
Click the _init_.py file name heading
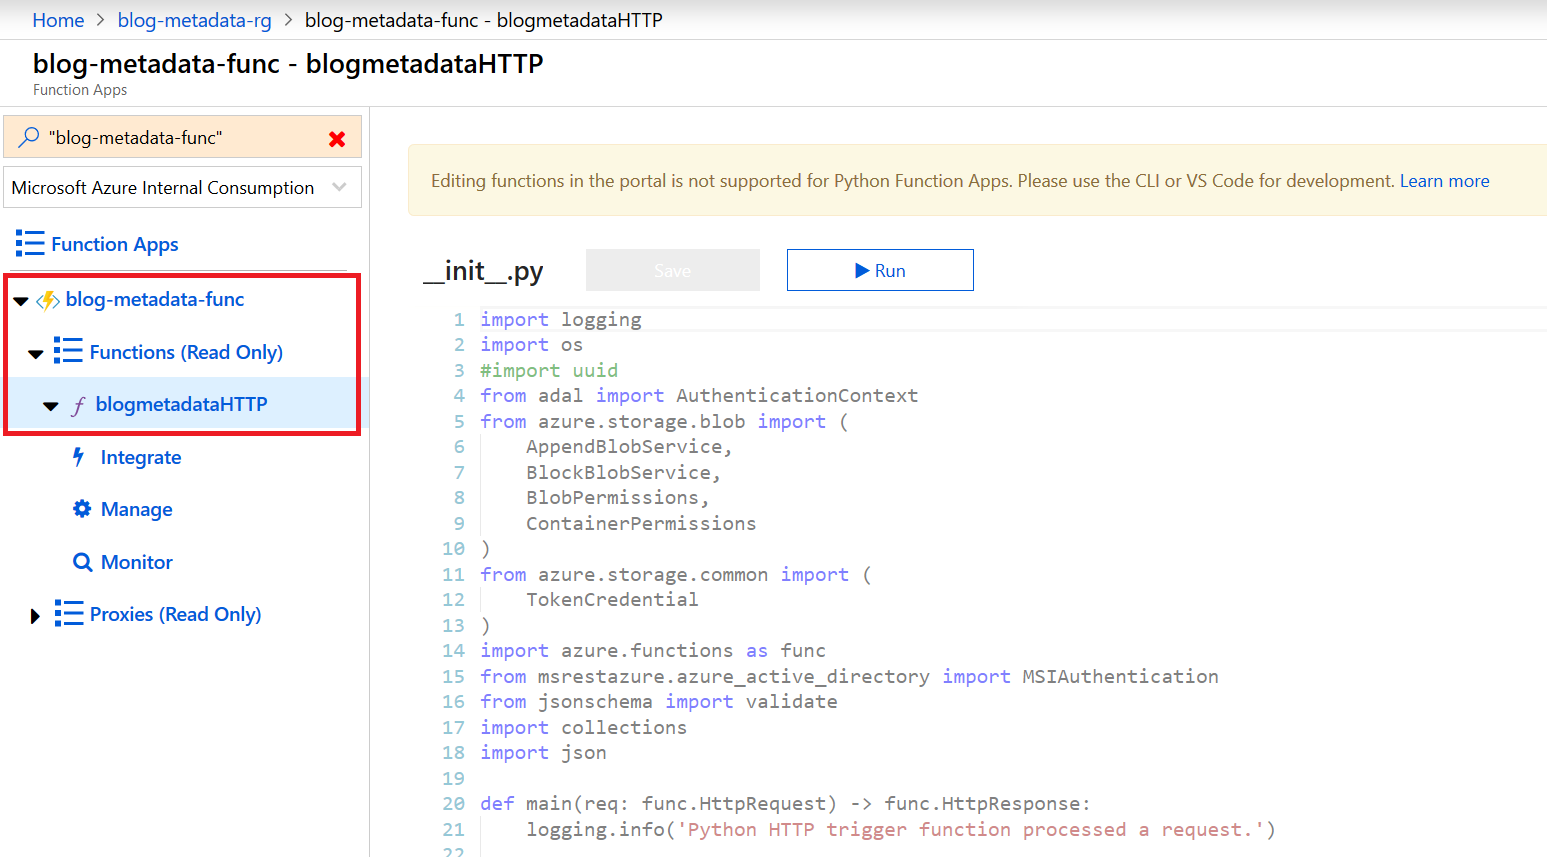[484, 271]
